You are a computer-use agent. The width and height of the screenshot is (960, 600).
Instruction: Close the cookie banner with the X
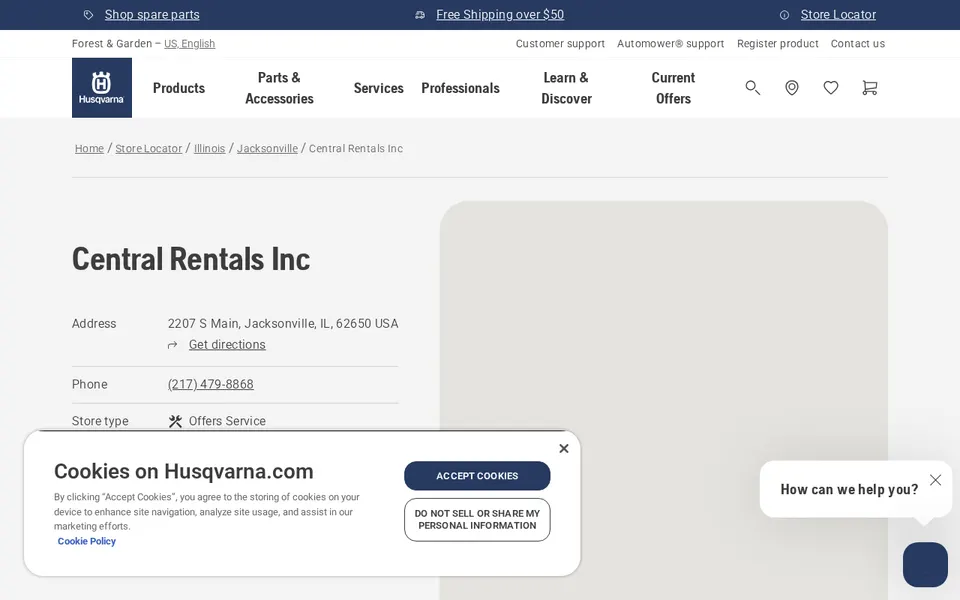(x=564, y=448)
